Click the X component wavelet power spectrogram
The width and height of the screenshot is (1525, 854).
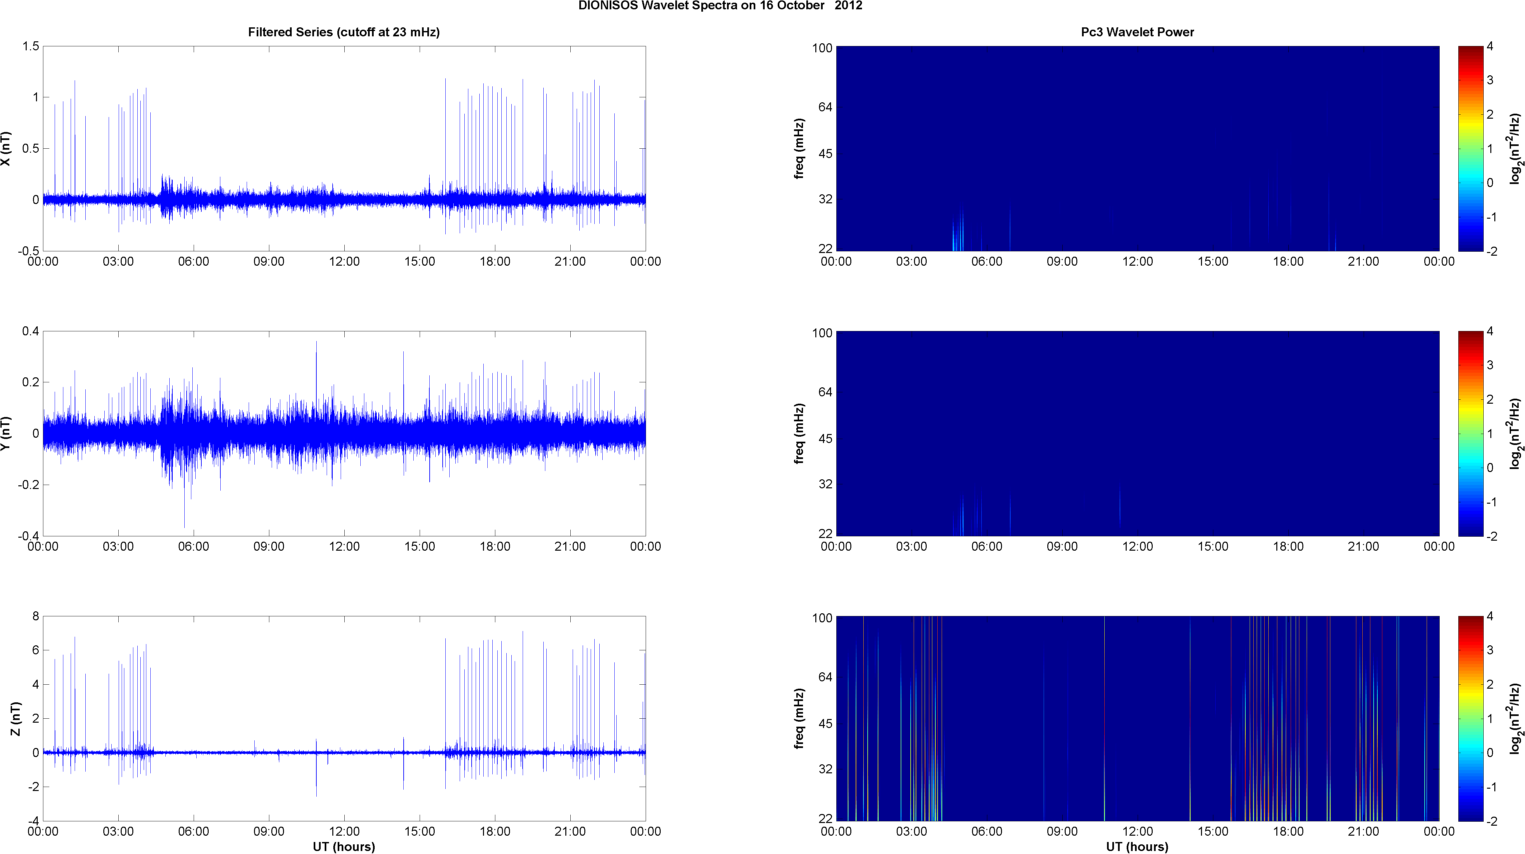click(1137, 149)
